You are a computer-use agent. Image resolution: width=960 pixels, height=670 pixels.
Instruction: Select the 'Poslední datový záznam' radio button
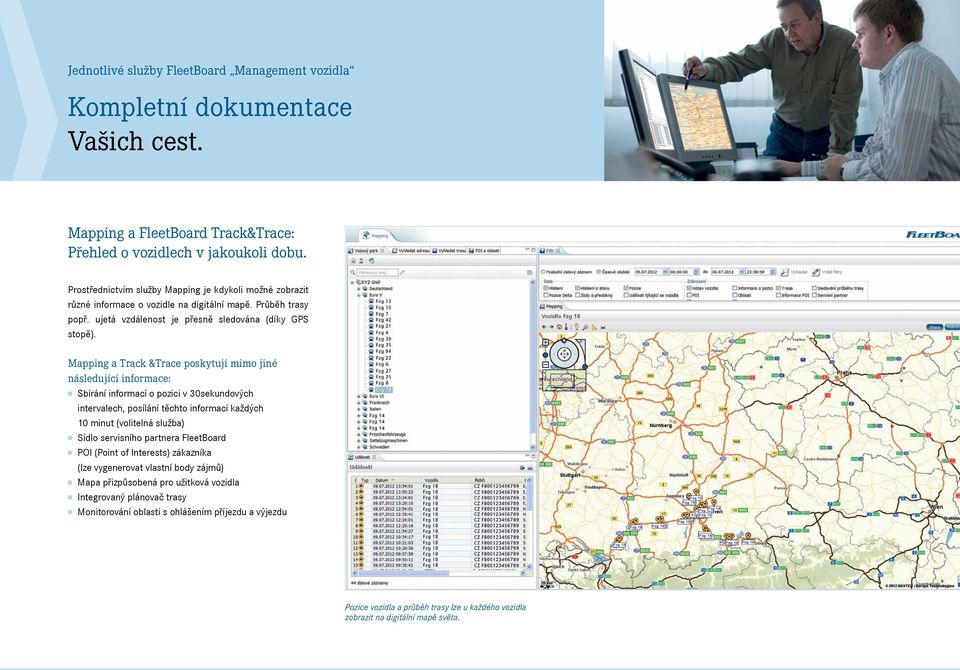coord(543,272)
